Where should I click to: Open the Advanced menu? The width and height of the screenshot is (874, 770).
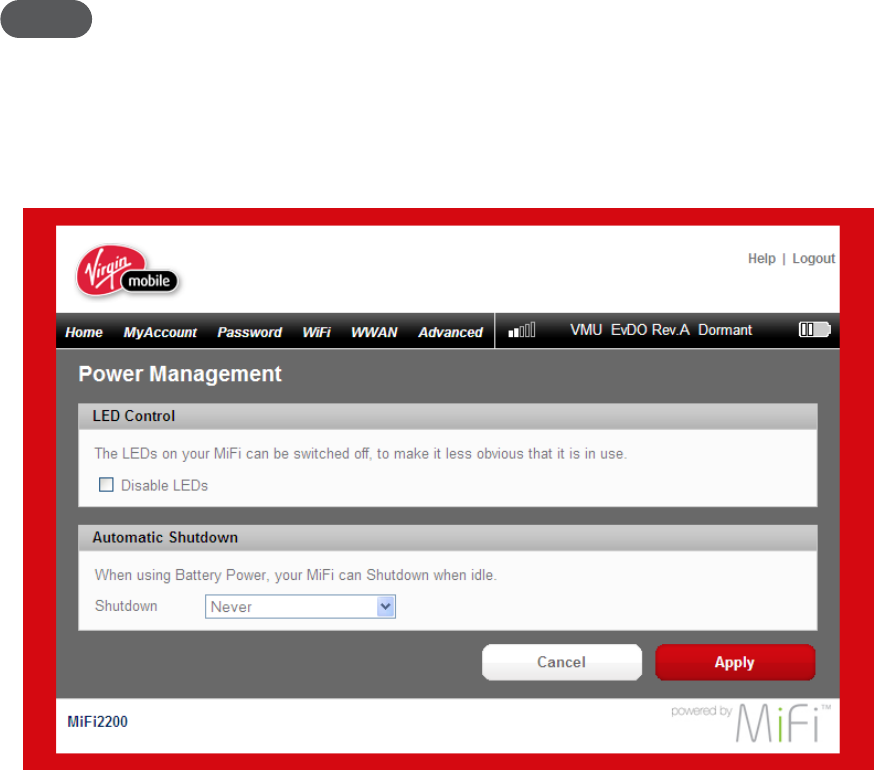click(x=450, y=332)
